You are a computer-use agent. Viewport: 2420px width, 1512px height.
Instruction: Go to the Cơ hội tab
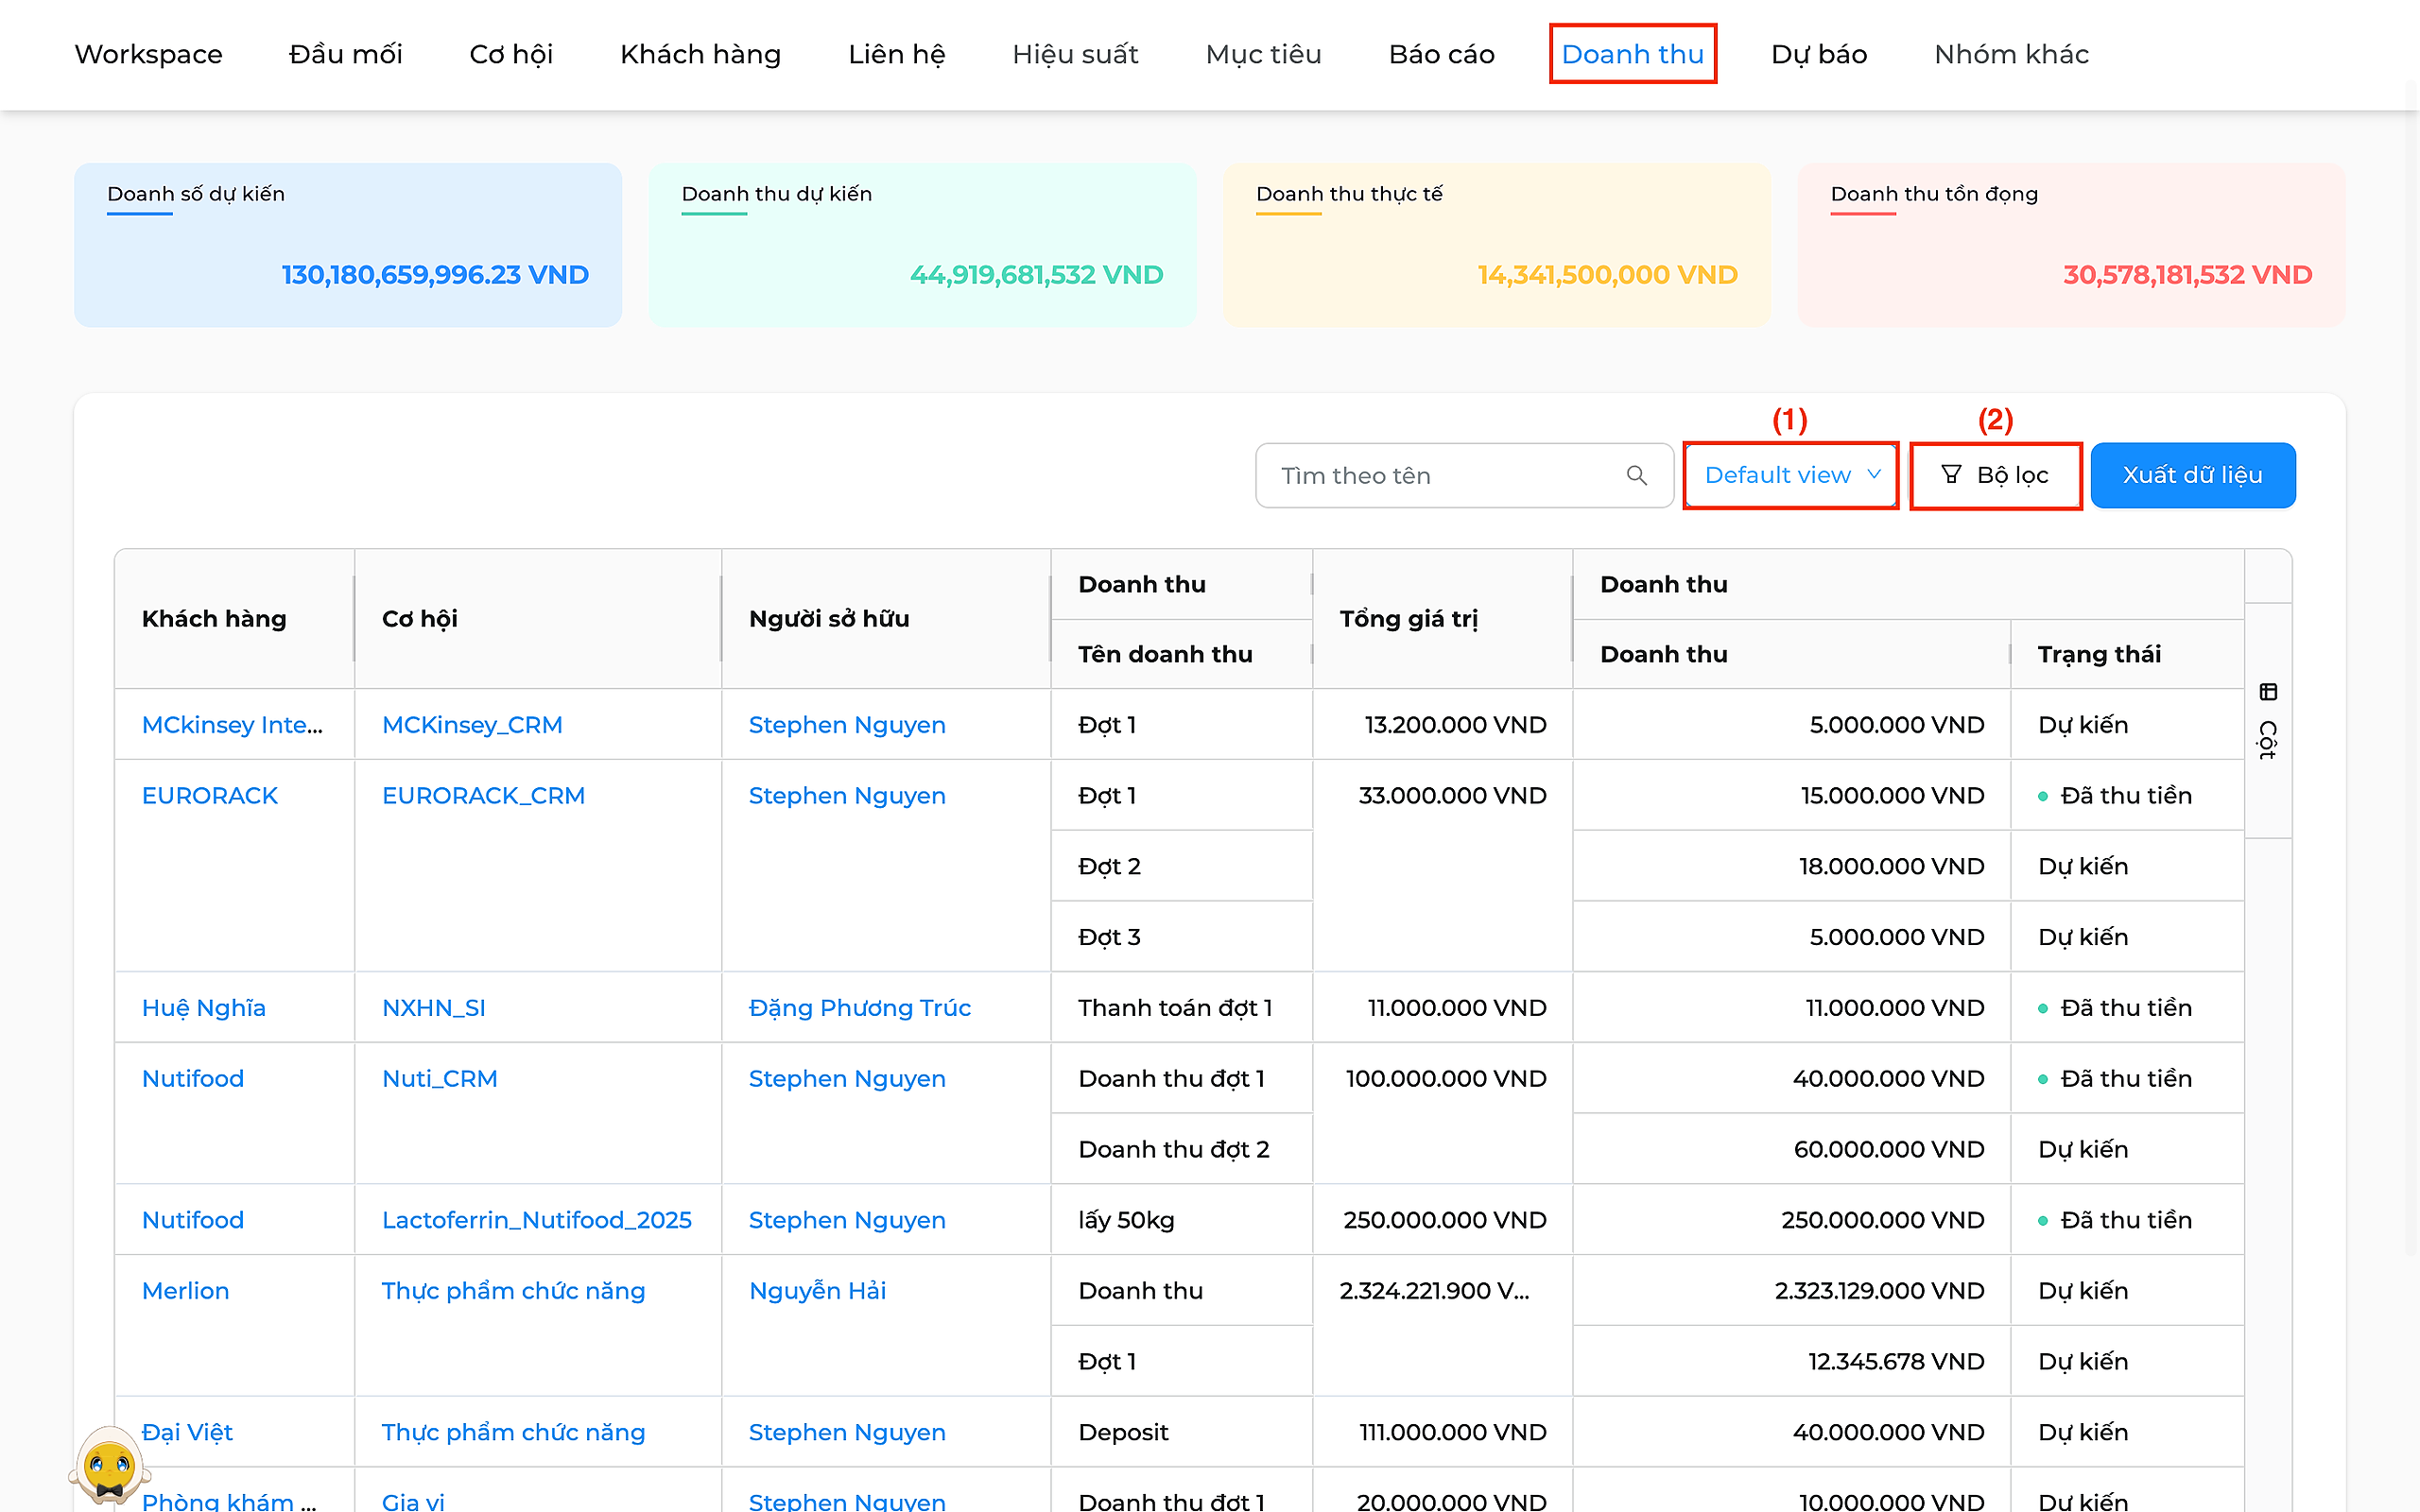coord(511,54)
